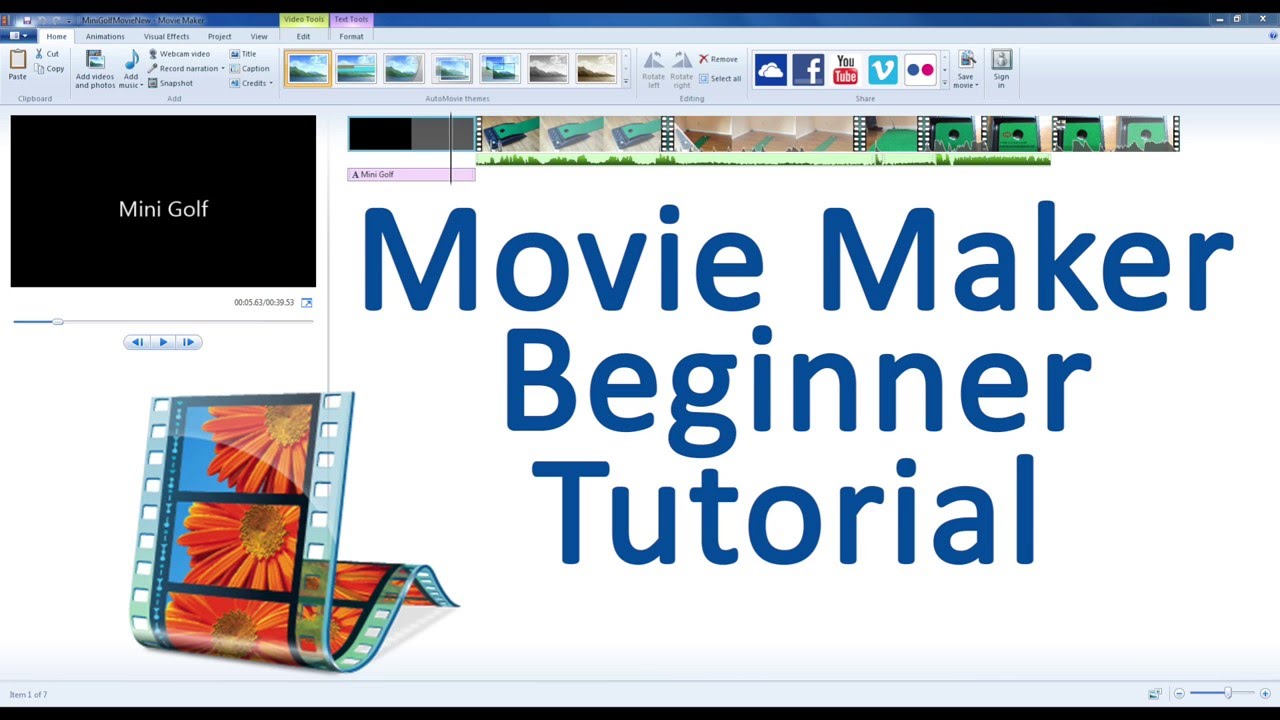Click the thumbnail size icon in status bar
1280x720 pixels.
coord(1155,693)
